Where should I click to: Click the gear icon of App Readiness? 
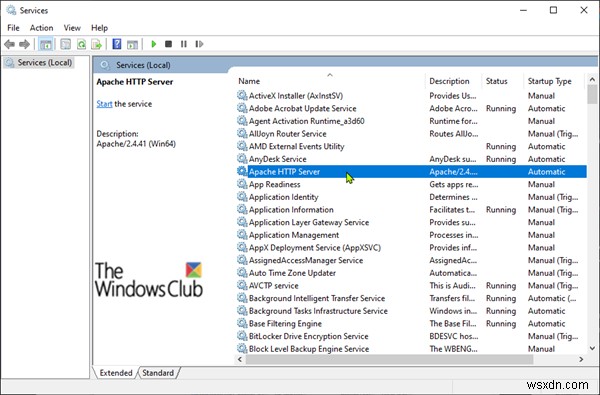242,184
